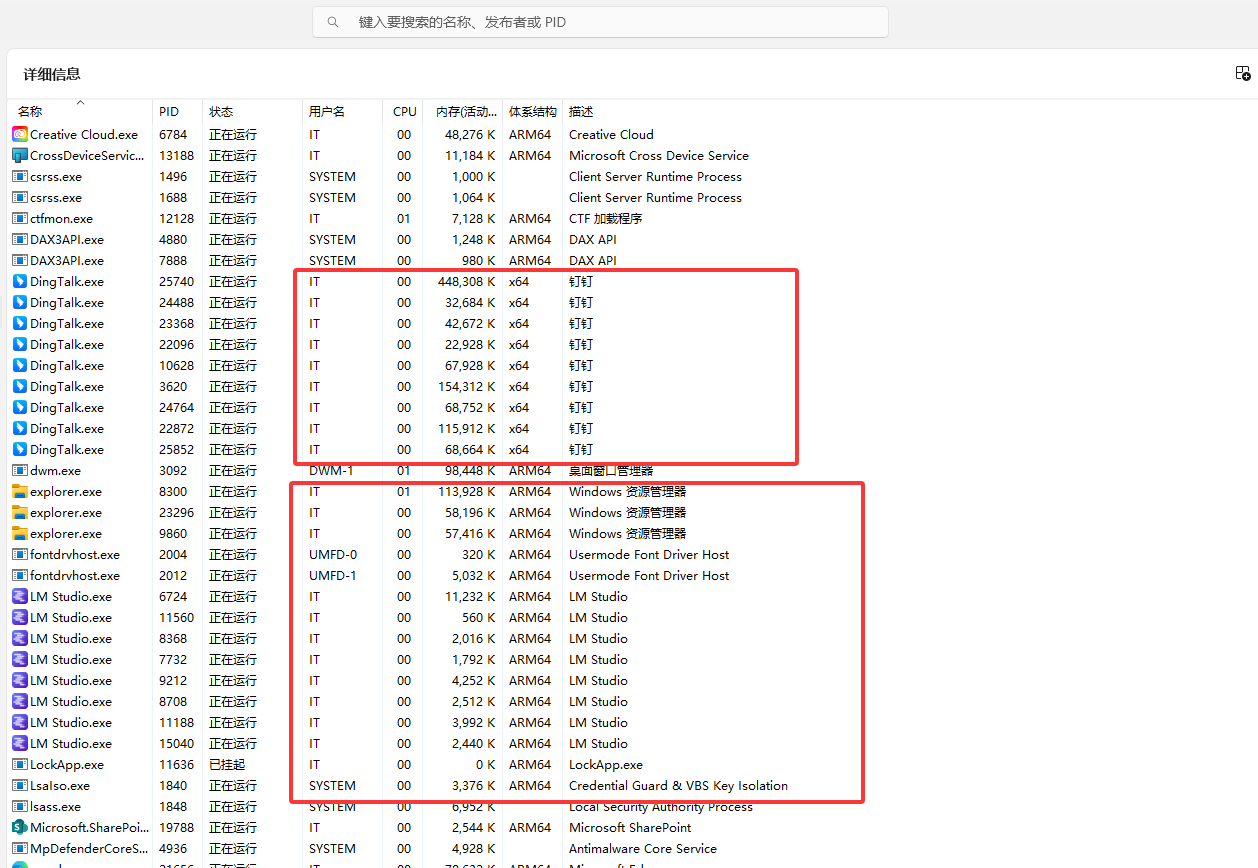Click the 已挂起 status of LockApp.exe
Screen dimensions: 1258x868
[x=227, y=764]
